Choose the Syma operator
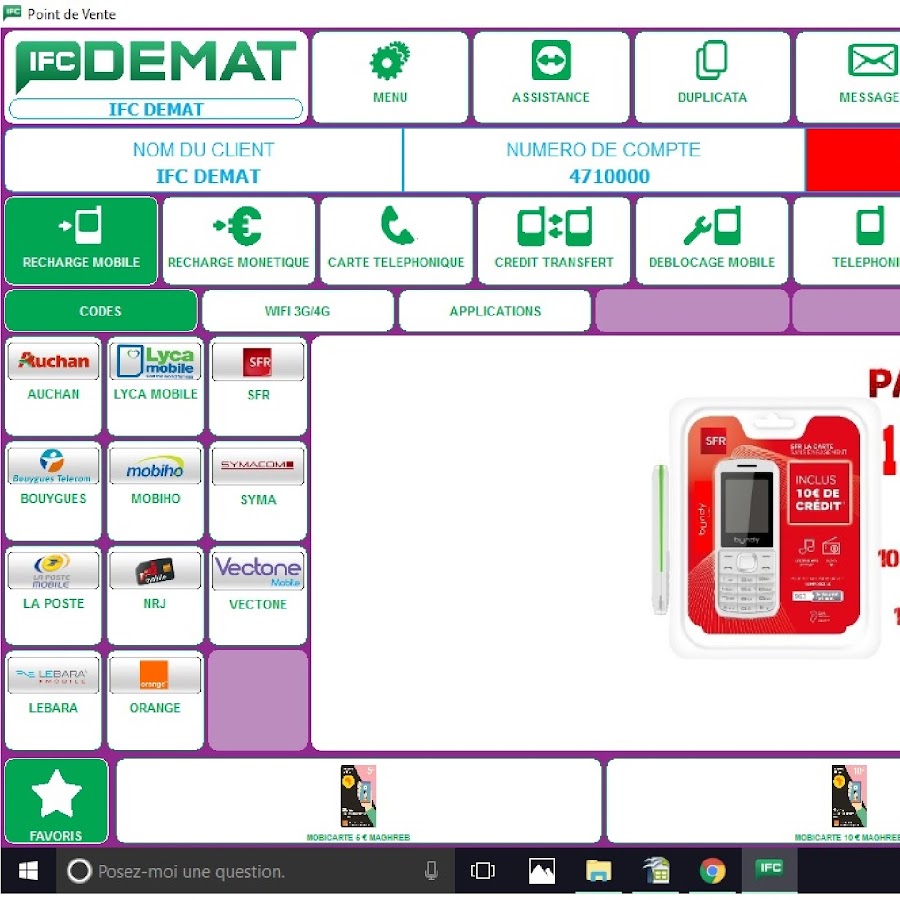Screen dimensions: 900x900 (258, 491)
